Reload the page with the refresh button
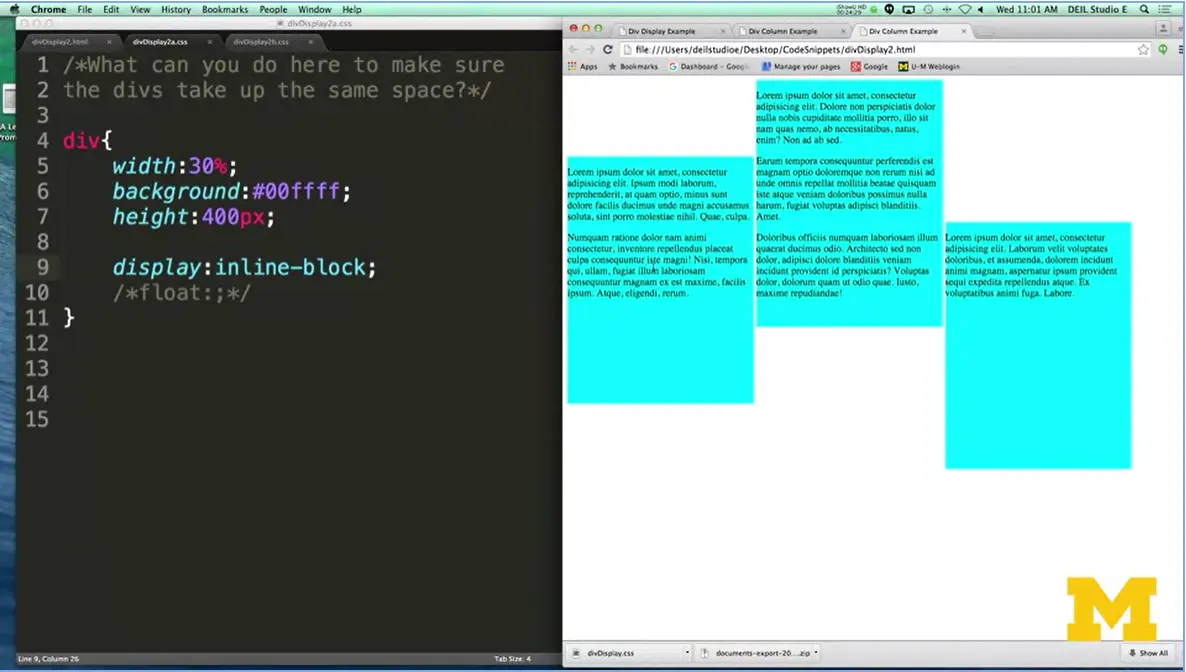 [x=608, y=47]
